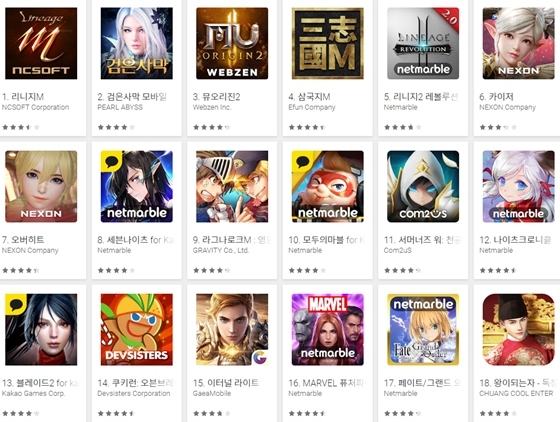Open the Lineage M NCSOFT app icon
The image size is (560, 422).
tap(41, 43)
